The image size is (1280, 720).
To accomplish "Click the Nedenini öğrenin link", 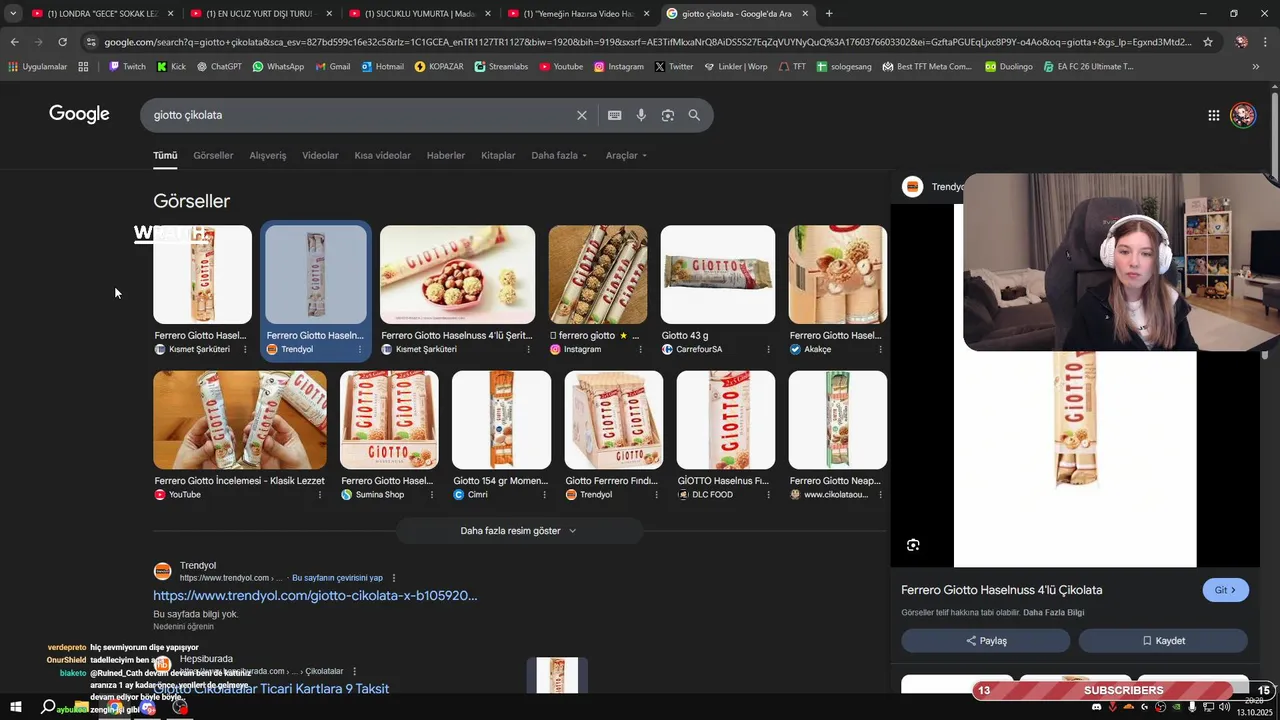I will [183, 627].
